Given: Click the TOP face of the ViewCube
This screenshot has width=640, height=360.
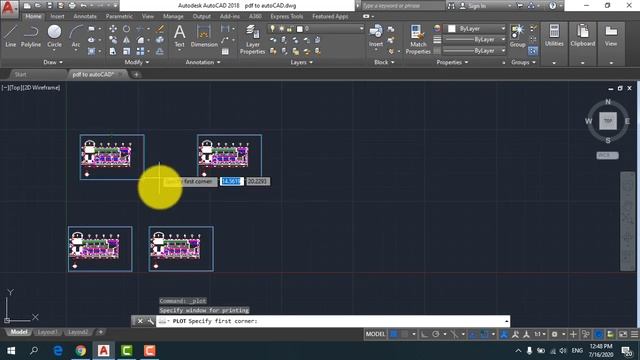Looking at the screenshot, I should [x=608, y=121].
